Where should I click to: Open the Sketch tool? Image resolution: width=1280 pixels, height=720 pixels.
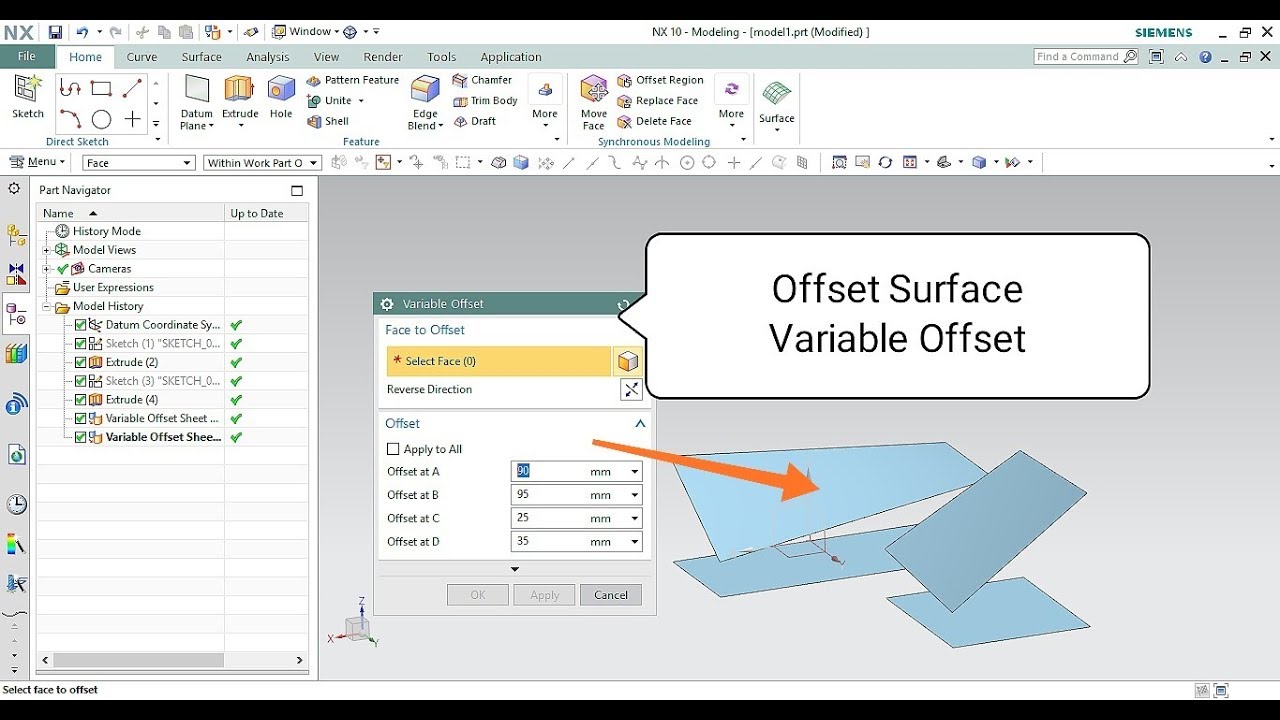point(28,97)
